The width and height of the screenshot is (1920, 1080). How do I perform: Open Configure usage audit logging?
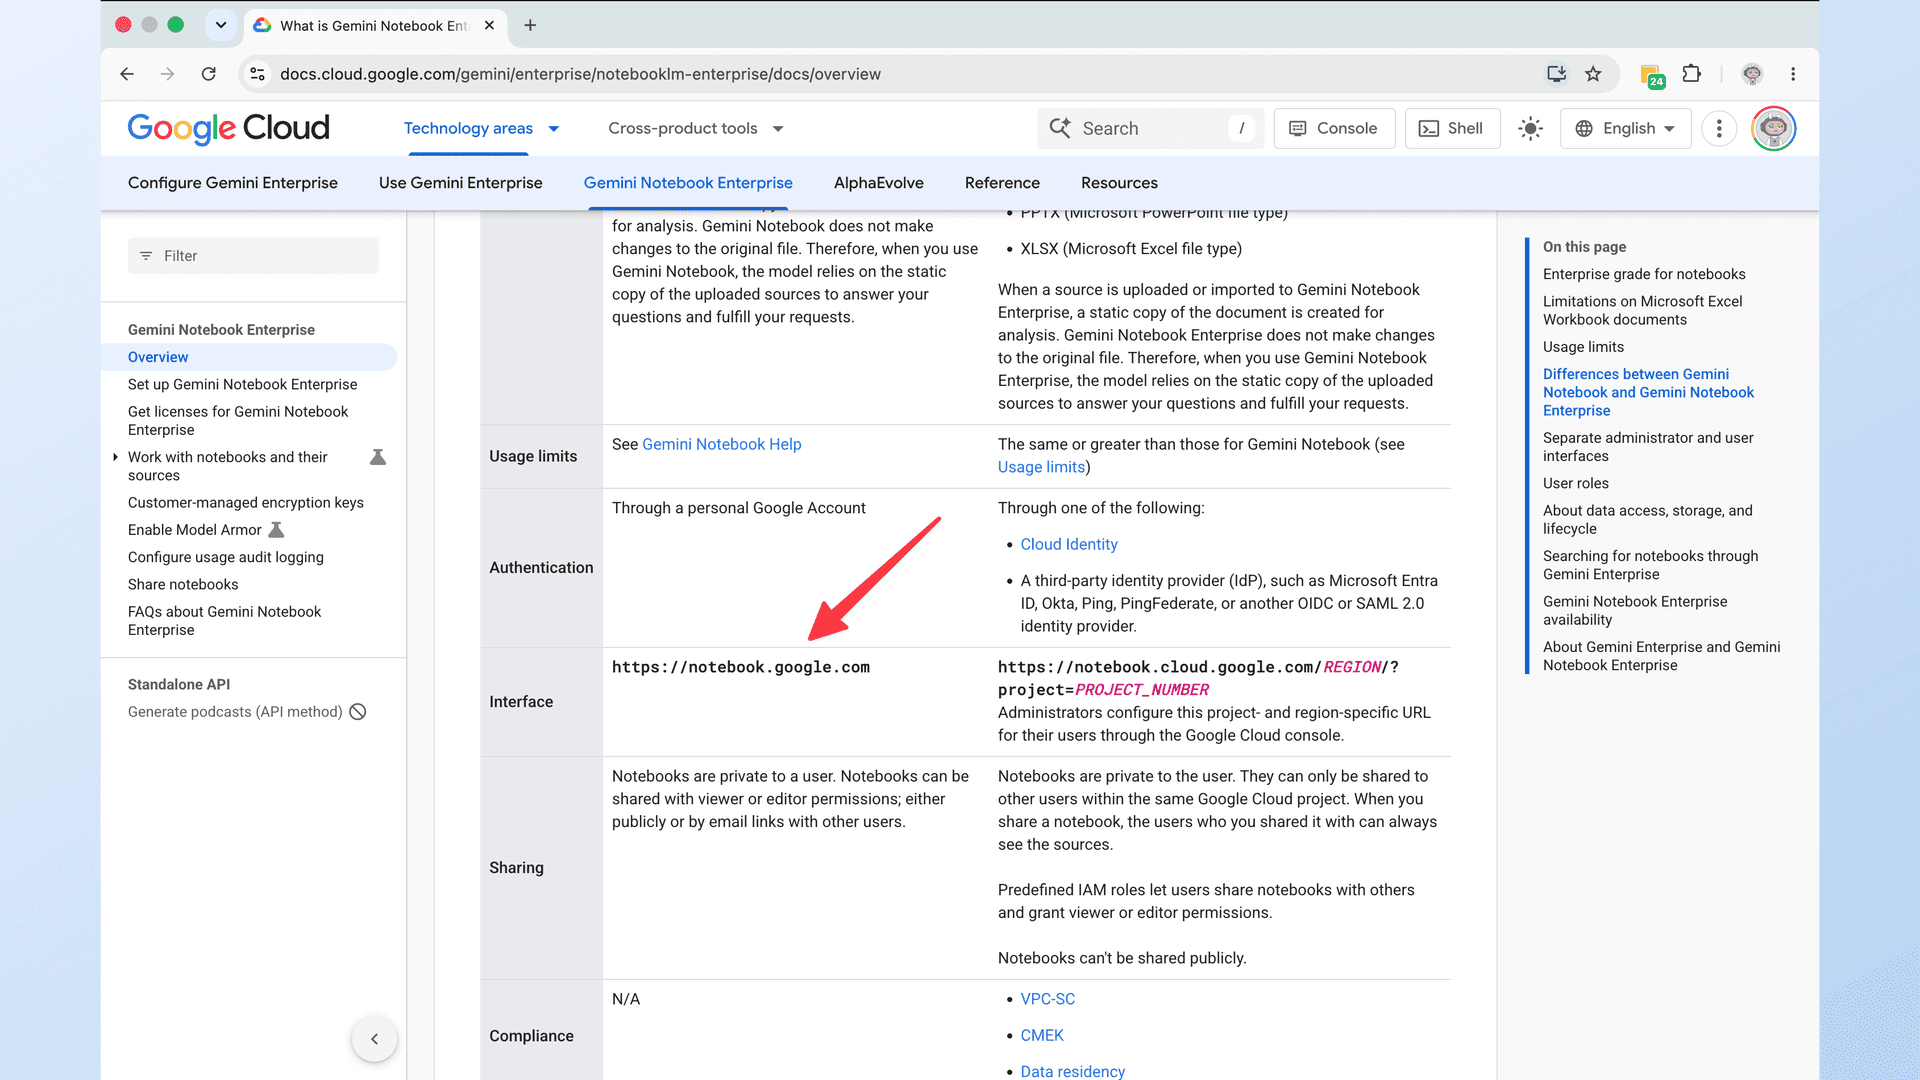225,557
